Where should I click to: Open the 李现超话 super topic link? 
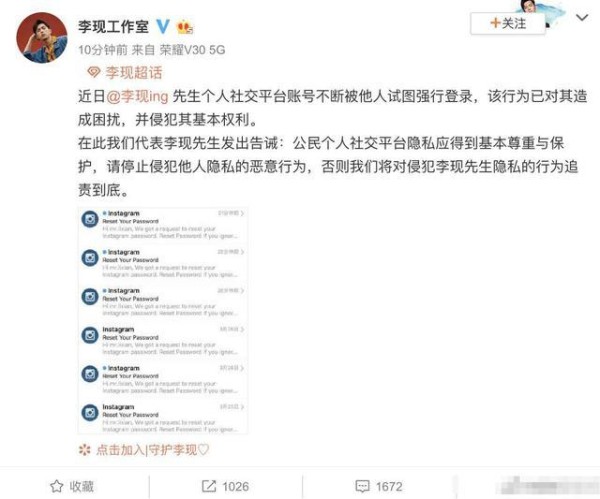tap(134, 72)
